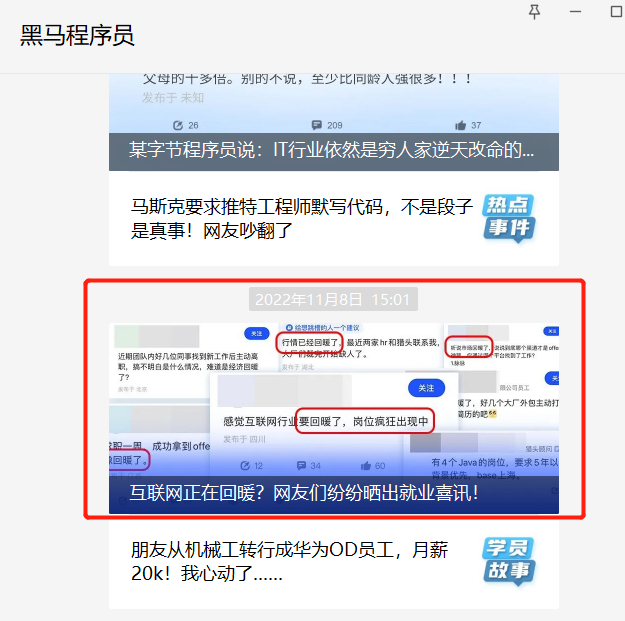Maximize the 黑马程序员 window

616,12
